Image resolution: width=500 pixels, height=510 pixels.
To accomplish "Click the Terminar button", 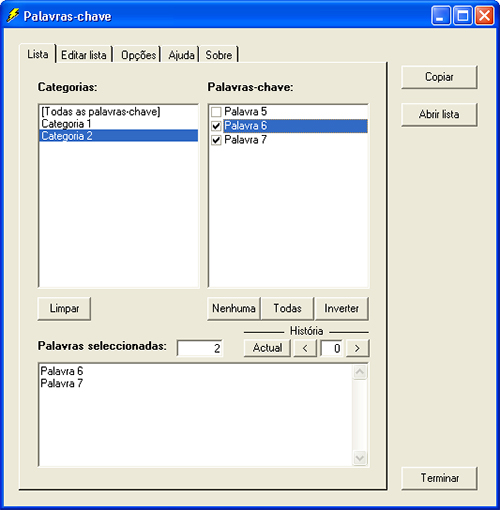I will point(439,478).
